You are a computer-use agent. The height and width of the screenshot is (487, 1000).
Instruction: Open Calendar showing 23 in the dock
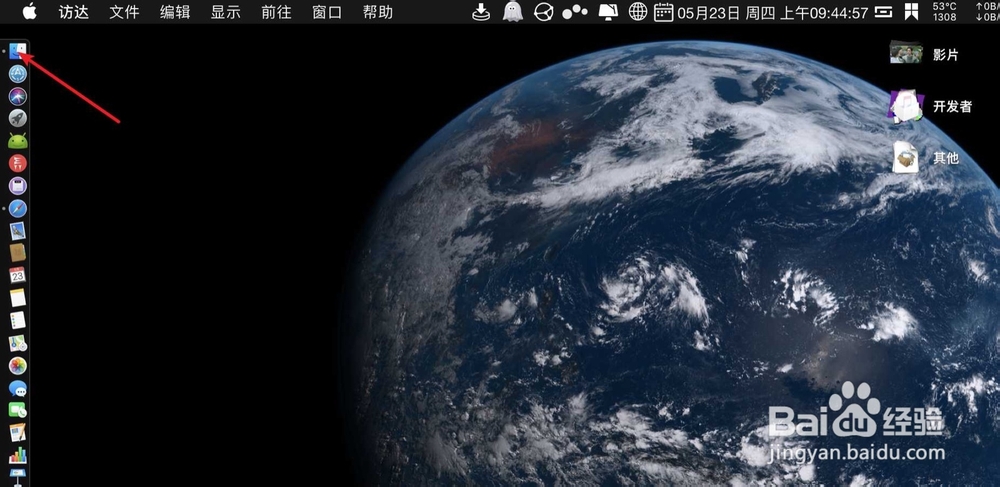(x=18, y=275)
